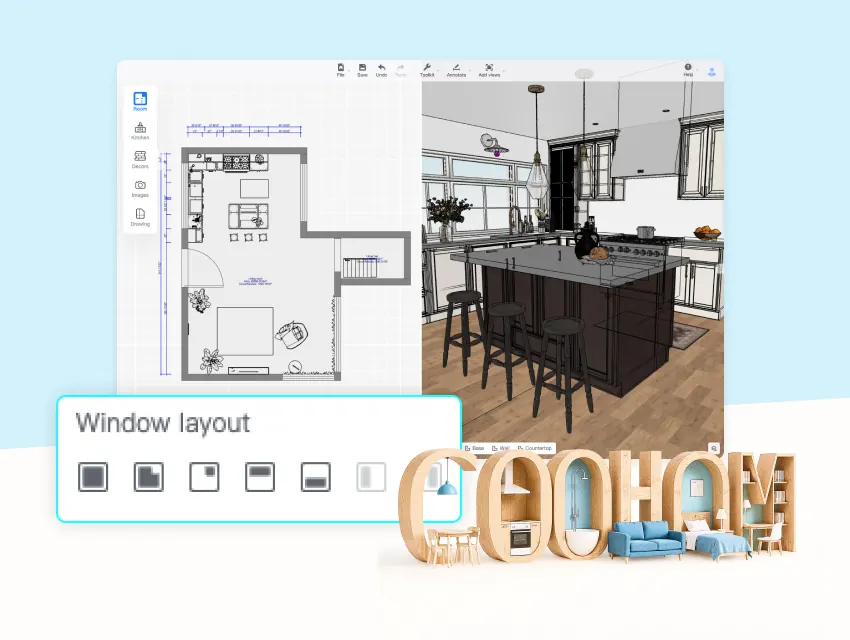
Task: Click the user profile avatar
Action: (712, 71)
